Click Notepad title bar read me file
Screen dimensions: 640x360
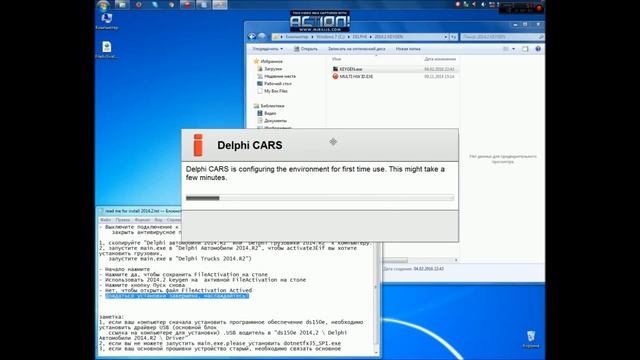[x=139, y=211]
